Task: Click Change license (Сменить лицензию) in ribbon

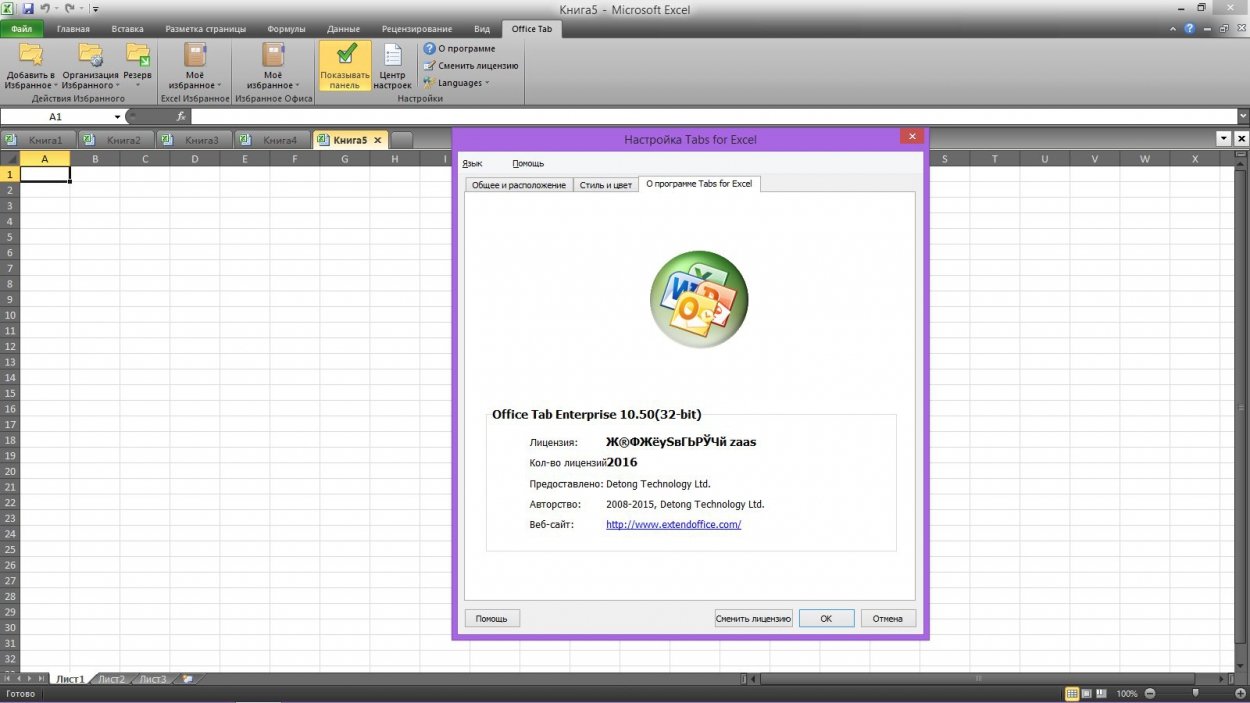Action: (429, 66)
